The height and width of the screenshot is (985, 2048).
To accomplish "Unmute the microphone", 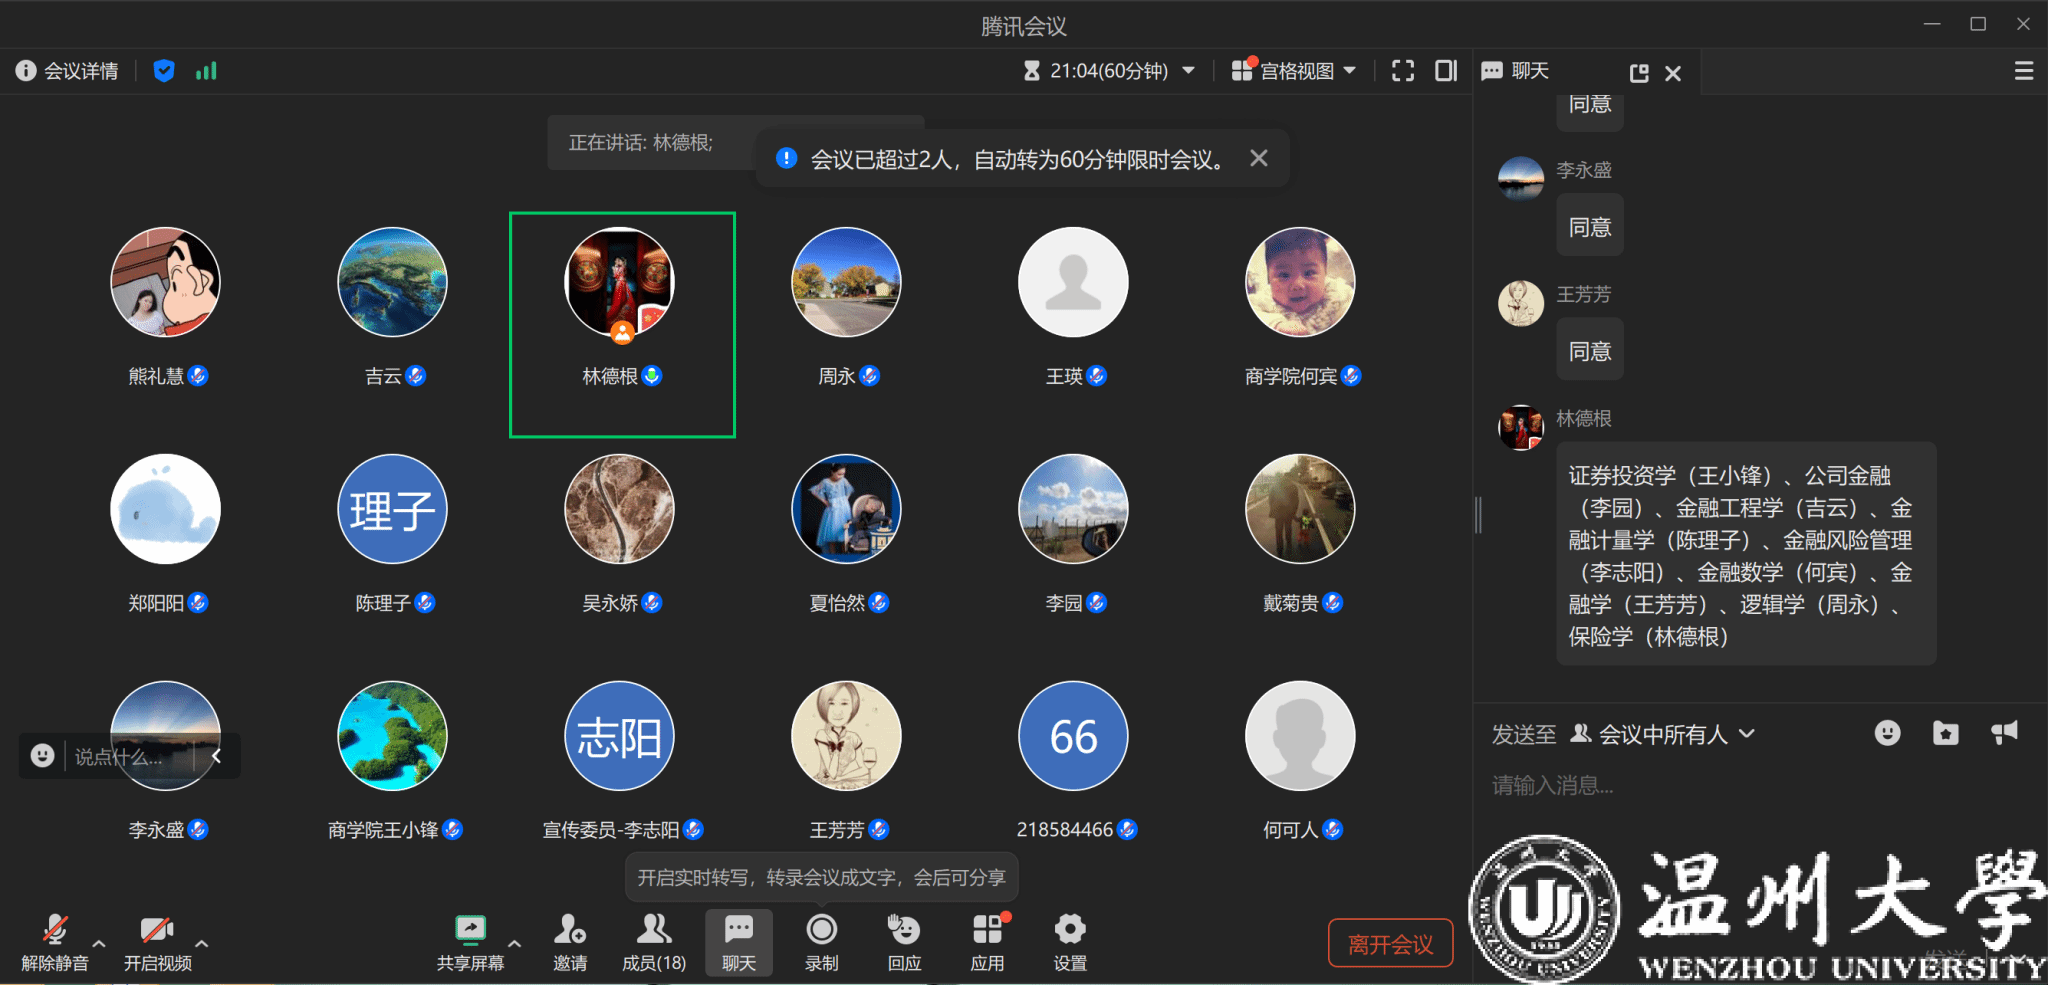I will point(55,942).
